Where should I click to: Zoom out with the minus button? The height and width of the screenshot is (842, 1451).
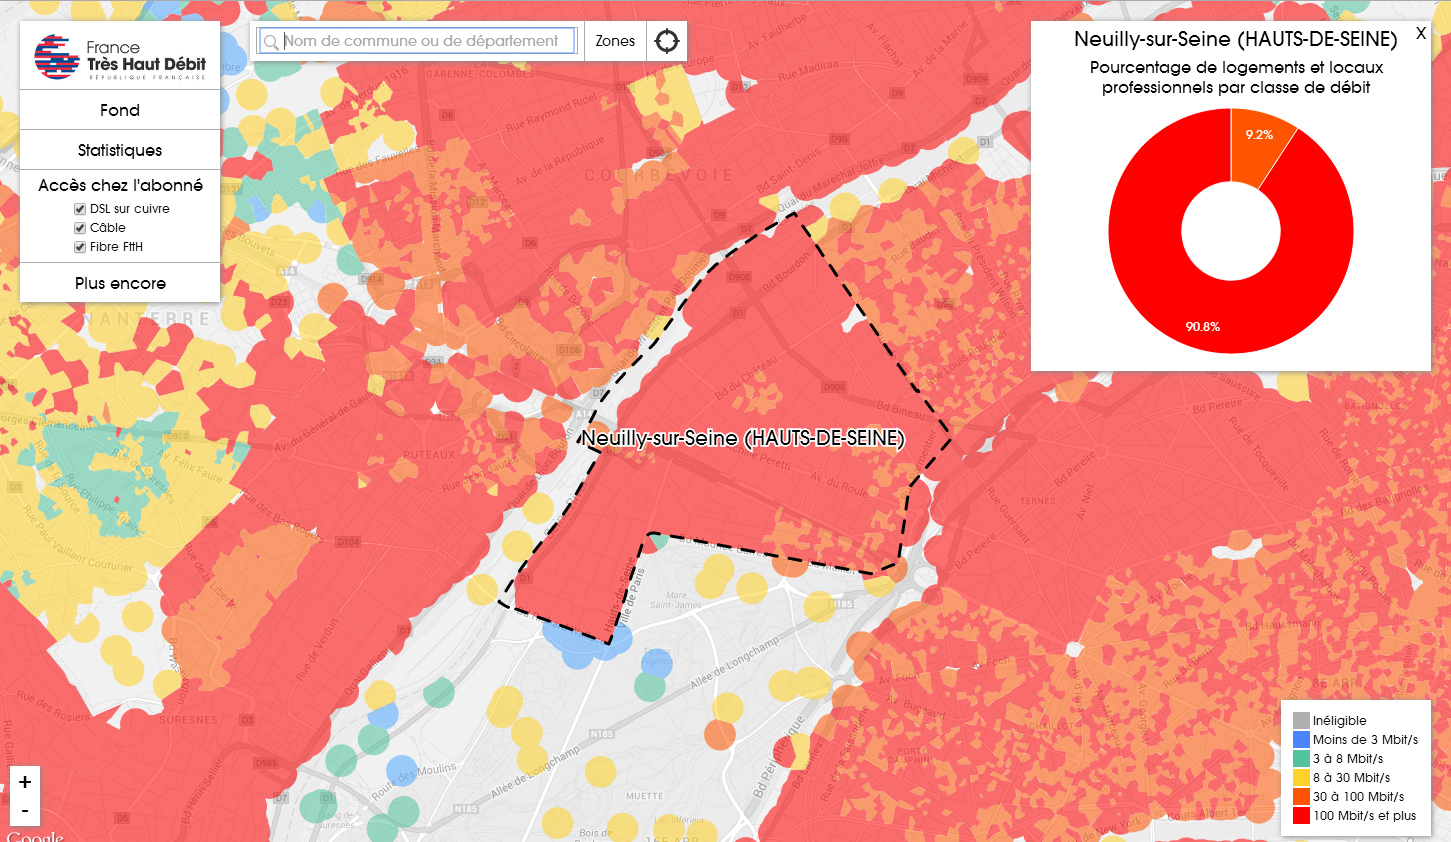pos(25,810)
